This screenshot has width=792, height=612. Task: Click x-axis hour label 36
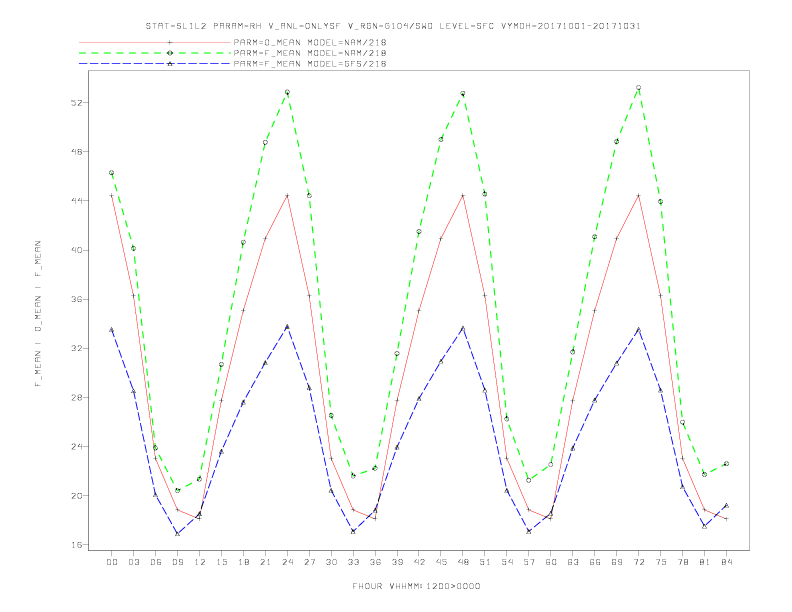375,562
